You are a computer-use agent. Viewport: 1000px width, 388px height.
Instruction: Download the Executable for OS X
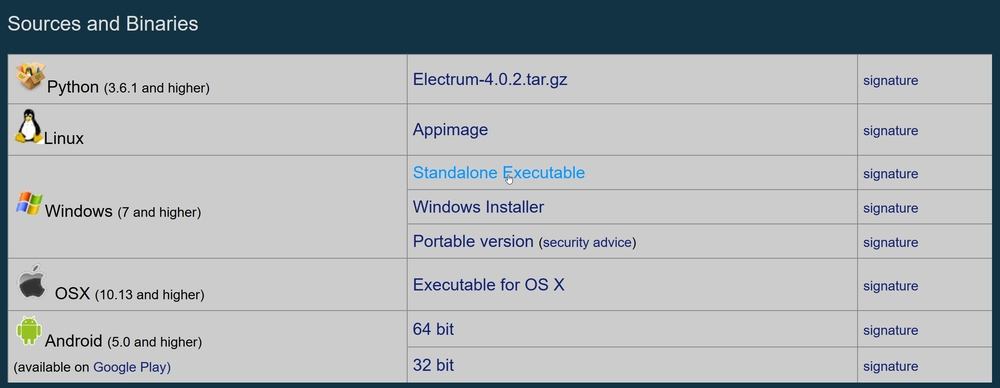[x=489, y=285]
